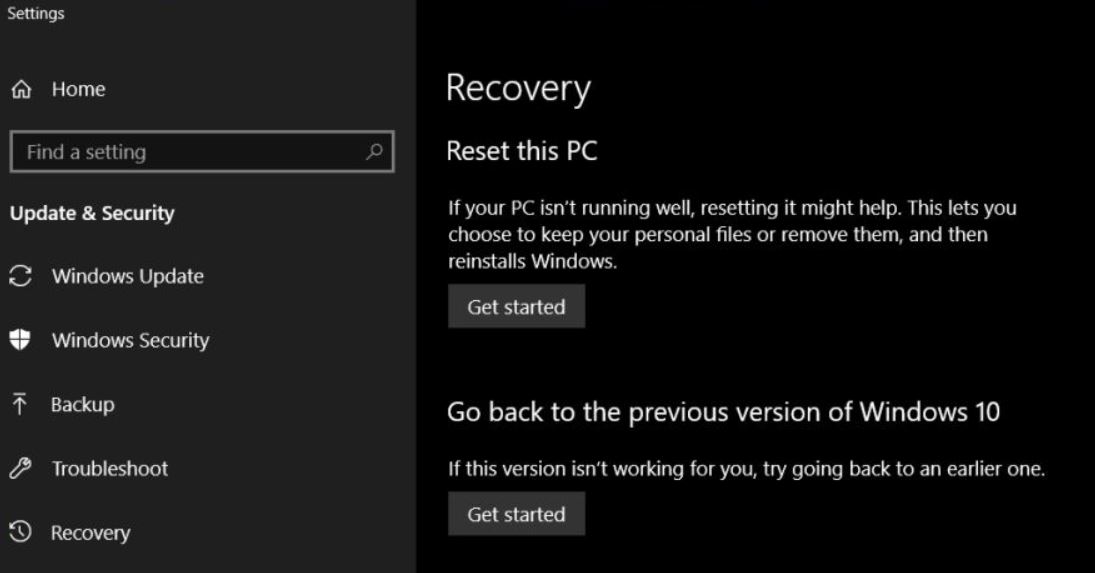The width and height of the screenshot is (1095, 573).
Task: Click the Backup upward arrow icon
Action: coord(20,404)
